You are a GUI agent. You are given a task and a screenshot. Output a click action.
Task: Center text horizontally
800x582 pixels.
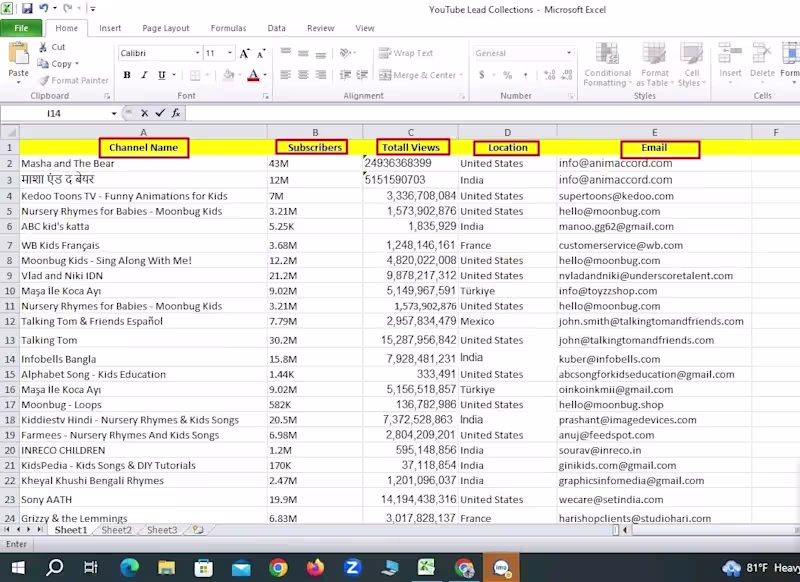[x=303, y=75]
